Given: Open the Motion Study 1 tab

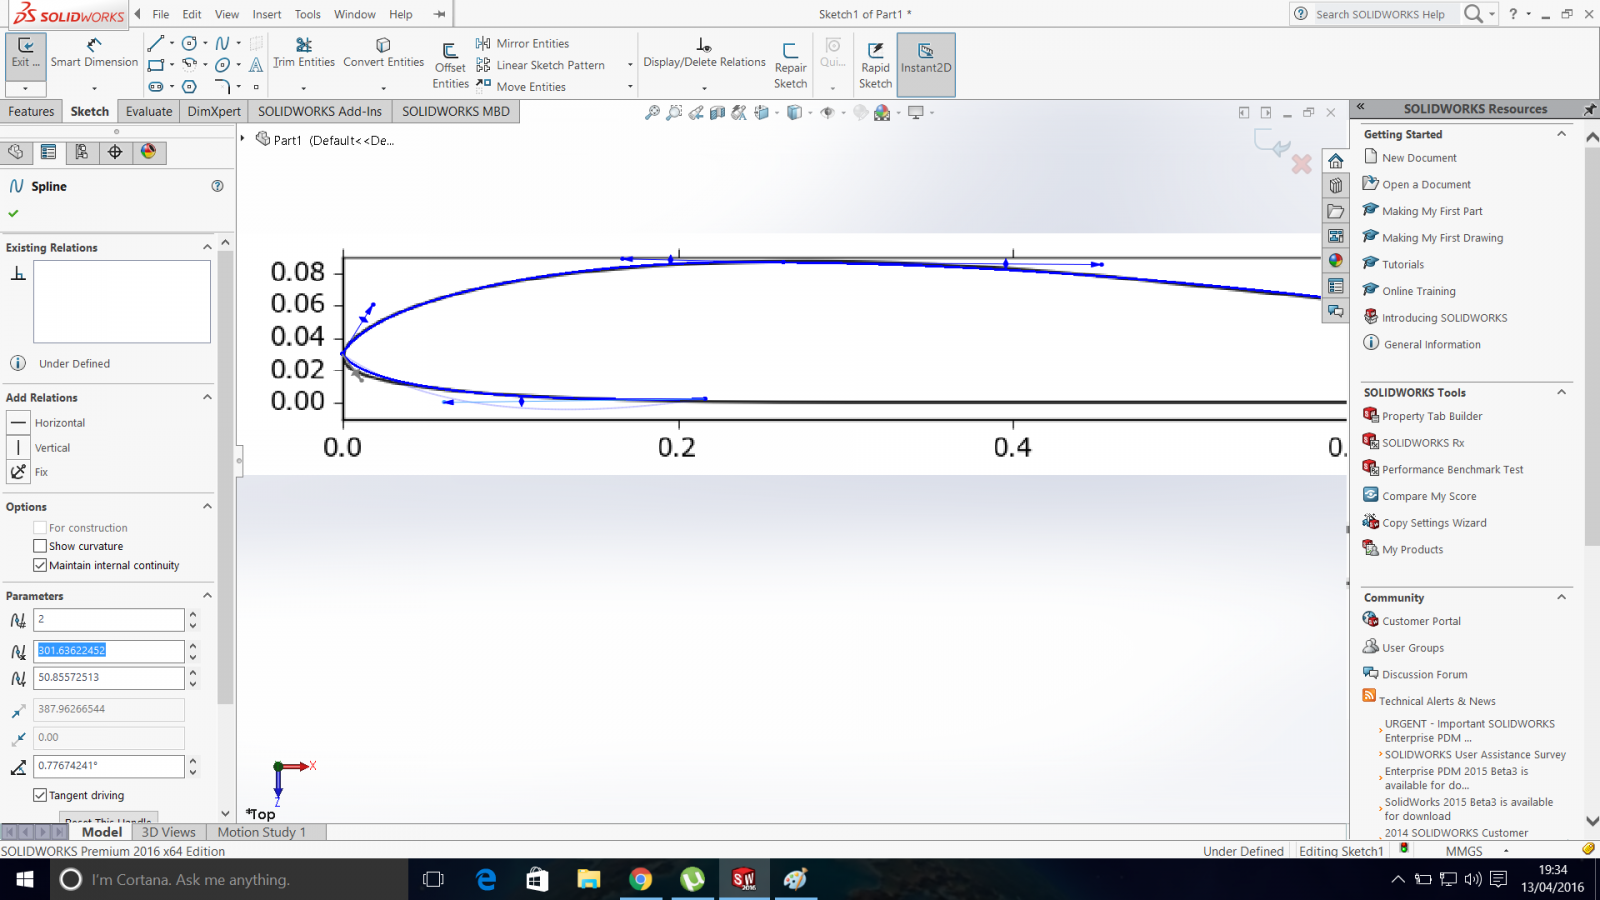Looking at the screenshot, I should click(x=262, y=832).
